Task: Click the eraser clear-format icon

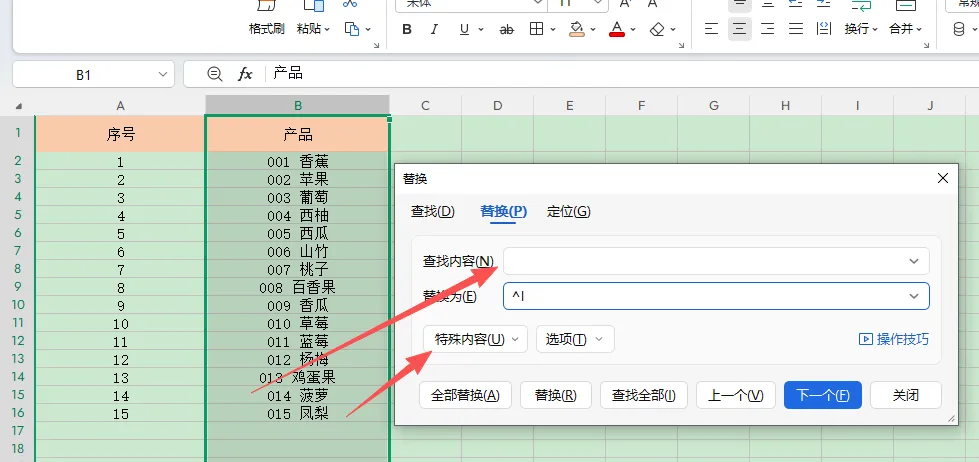Action: [x=657, y=29]
